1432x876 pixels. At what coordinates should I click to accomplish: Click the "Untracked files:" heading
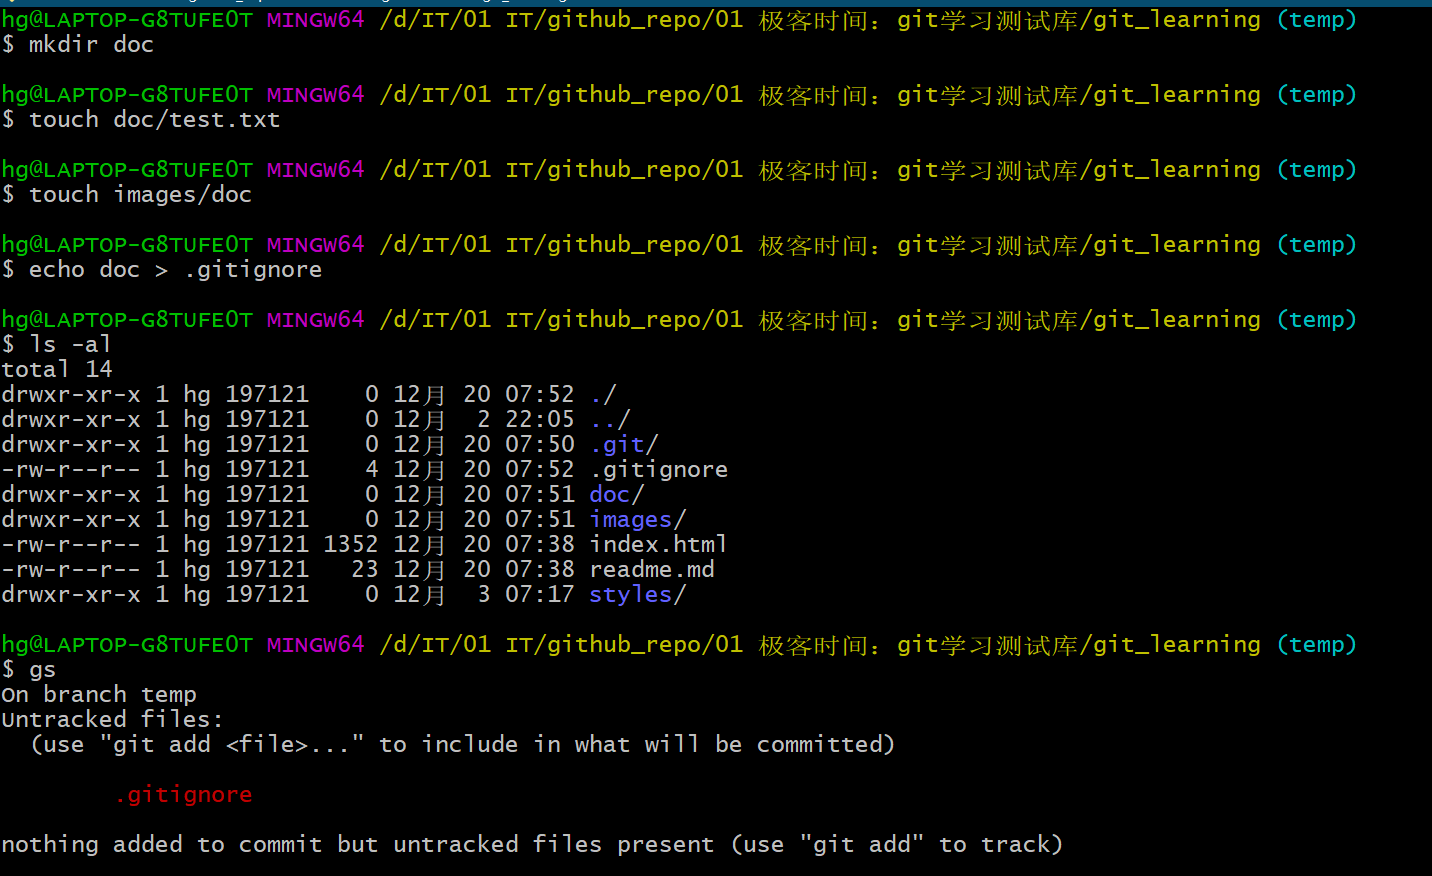point(112,719)
